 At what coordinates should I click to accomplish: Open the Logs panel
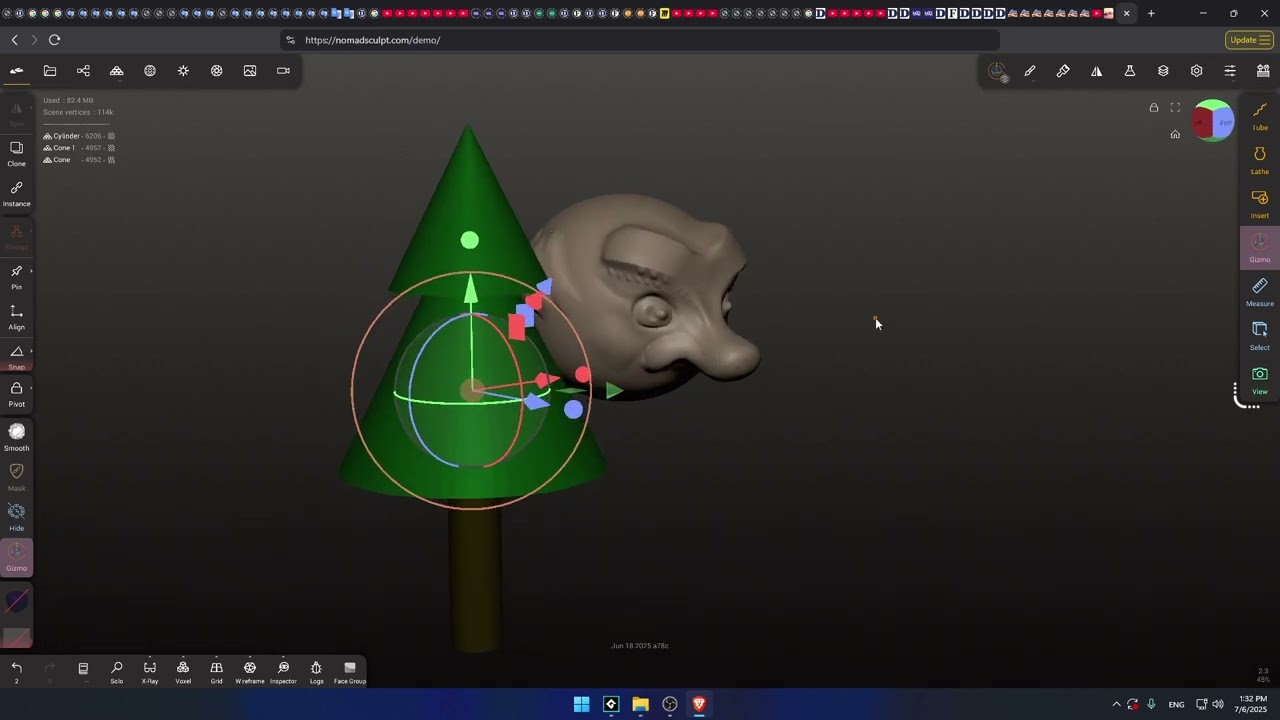pos(316,672)
